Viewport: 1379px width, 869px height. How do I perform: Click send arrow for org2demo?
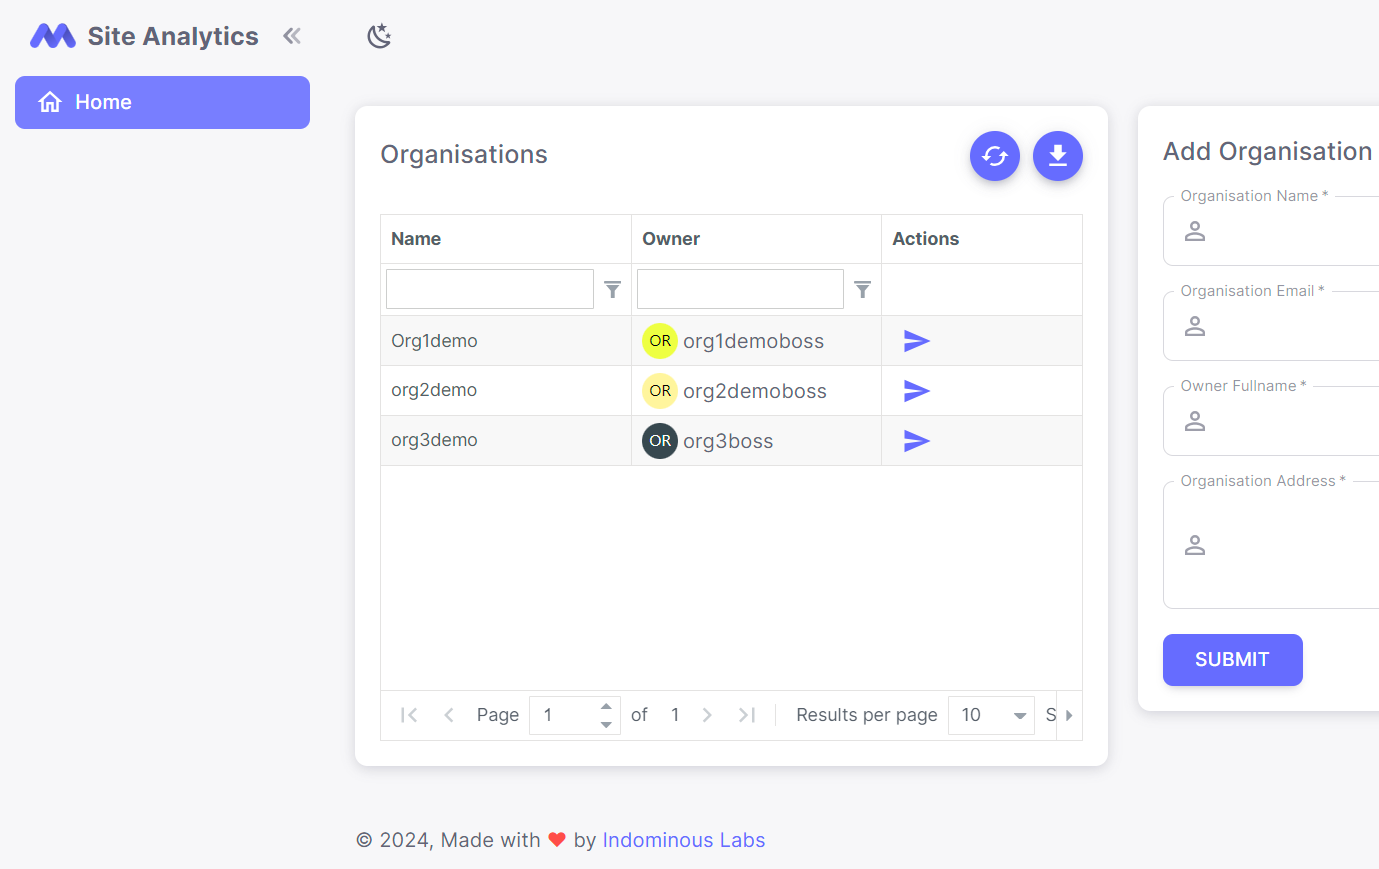click(916, 391)
